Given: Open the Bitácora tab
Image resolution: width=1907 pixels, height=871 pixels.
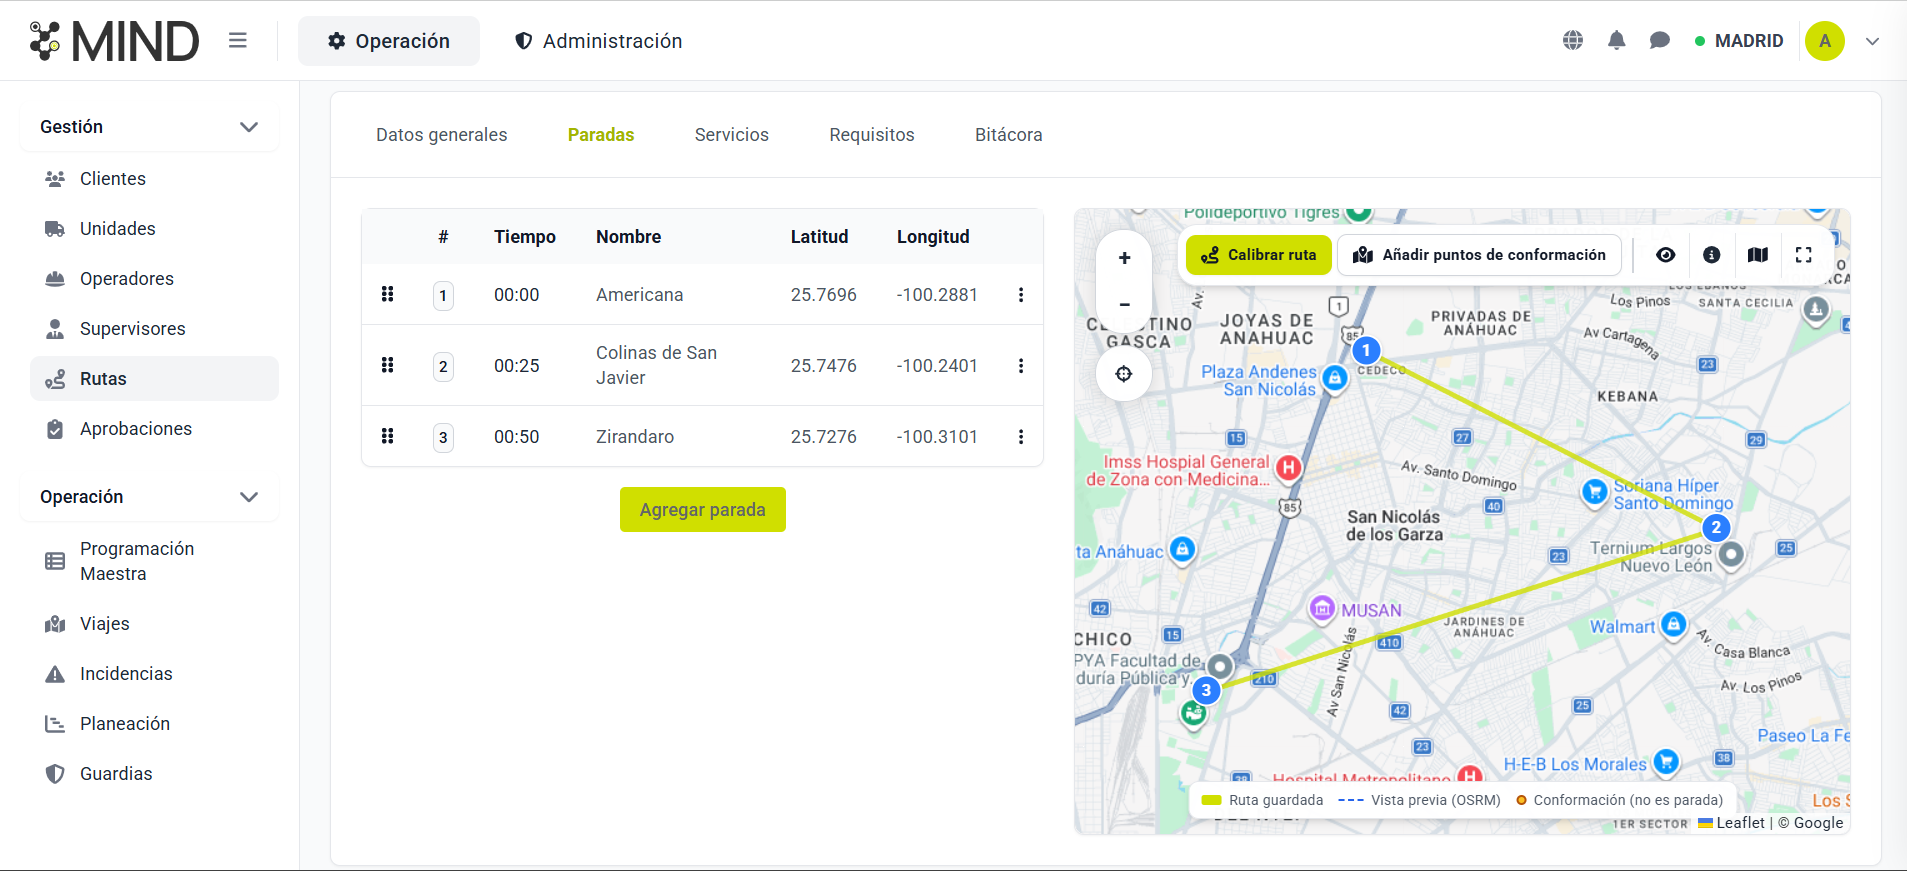Looking at the screenshot, I should [x=1008, y=135].
